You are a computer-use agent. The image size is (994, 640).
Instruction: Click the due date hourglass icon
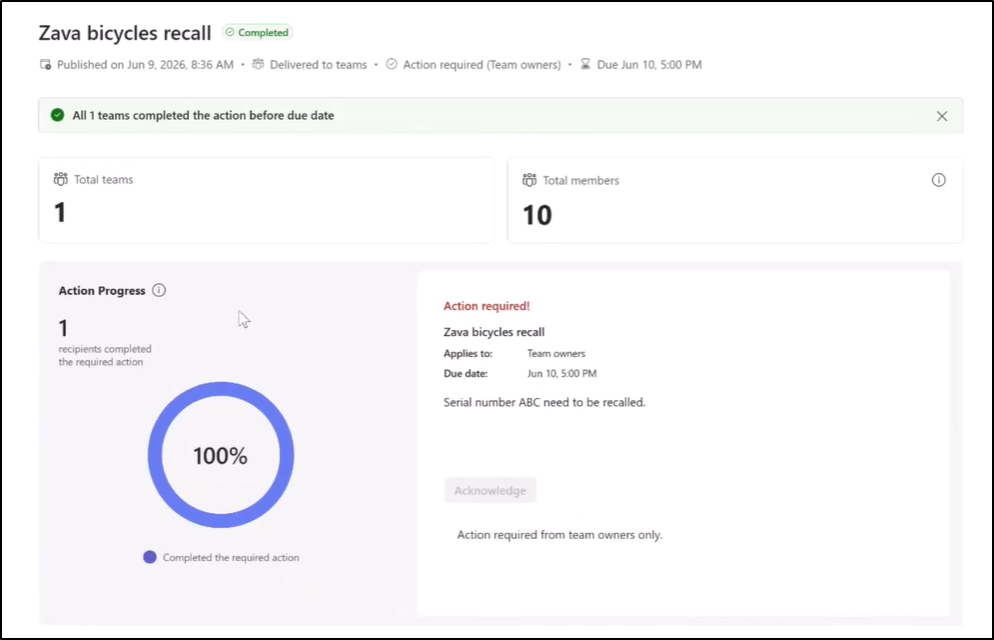586,64
